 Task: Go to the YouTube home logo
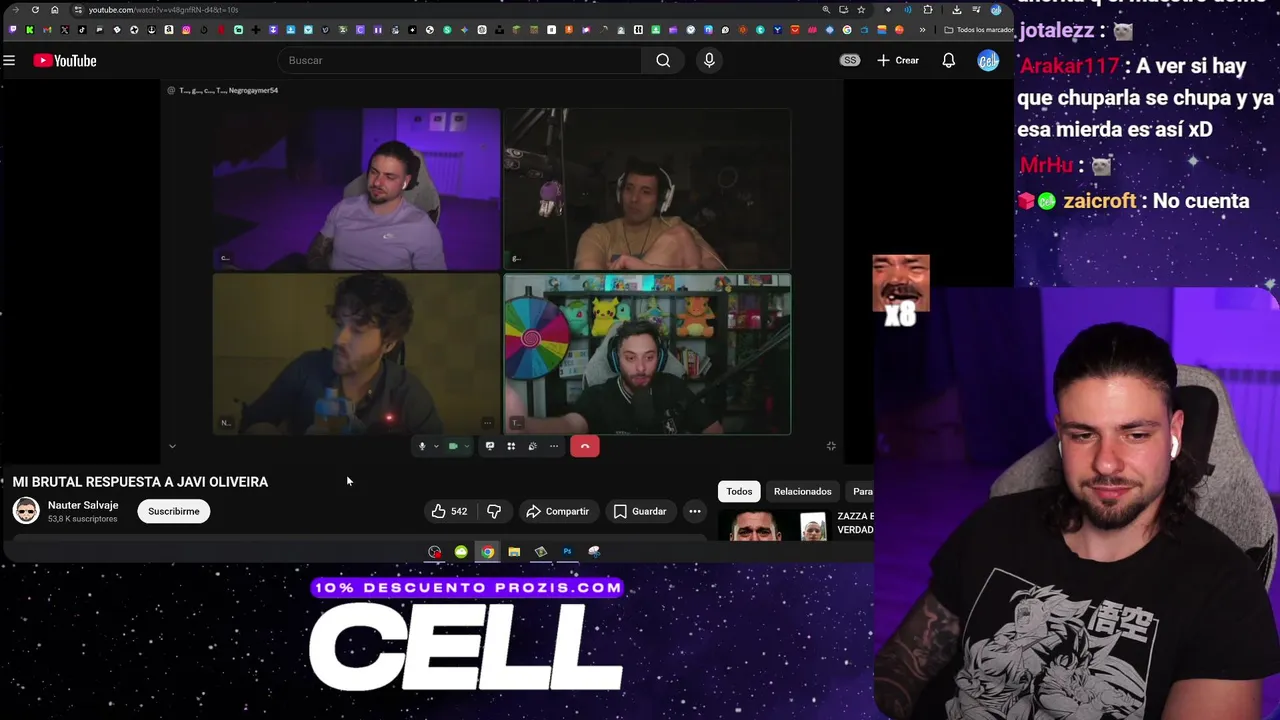click(65, 61)
